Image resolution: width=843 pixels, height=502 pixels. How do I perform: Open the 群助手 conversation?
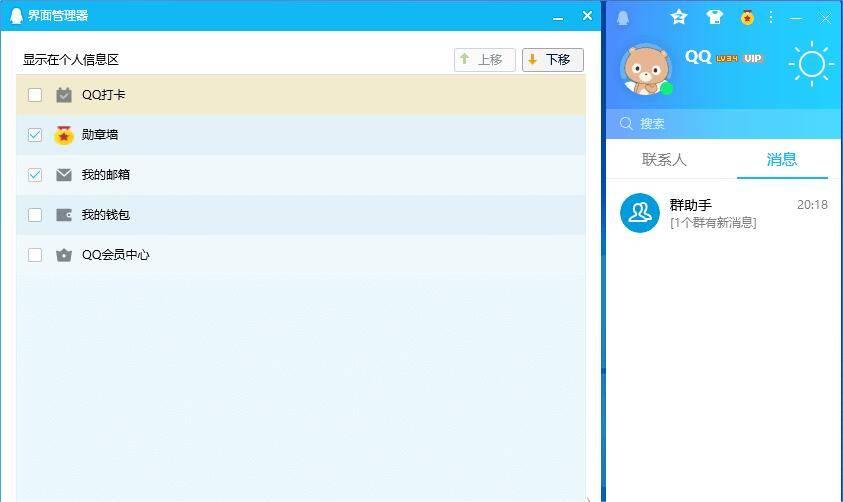click(x=723, y=213)
